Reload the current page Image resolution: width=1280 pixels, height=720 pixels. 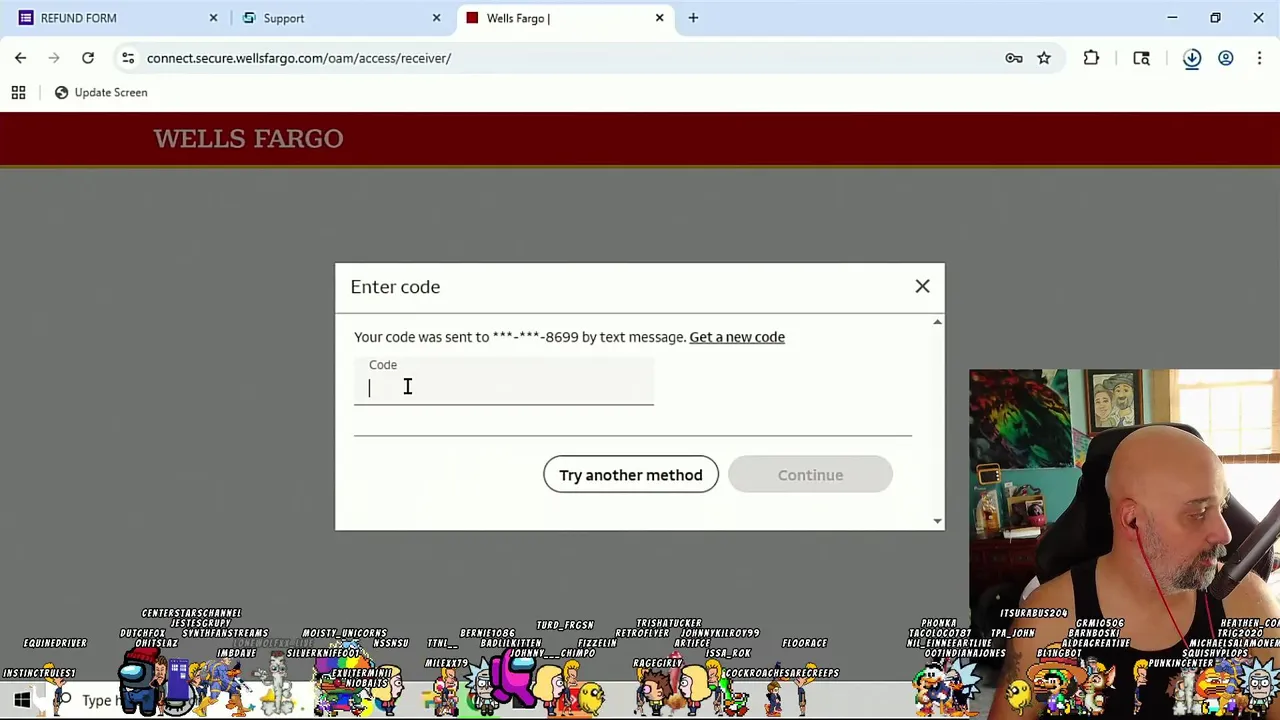[x=88, y=58]
